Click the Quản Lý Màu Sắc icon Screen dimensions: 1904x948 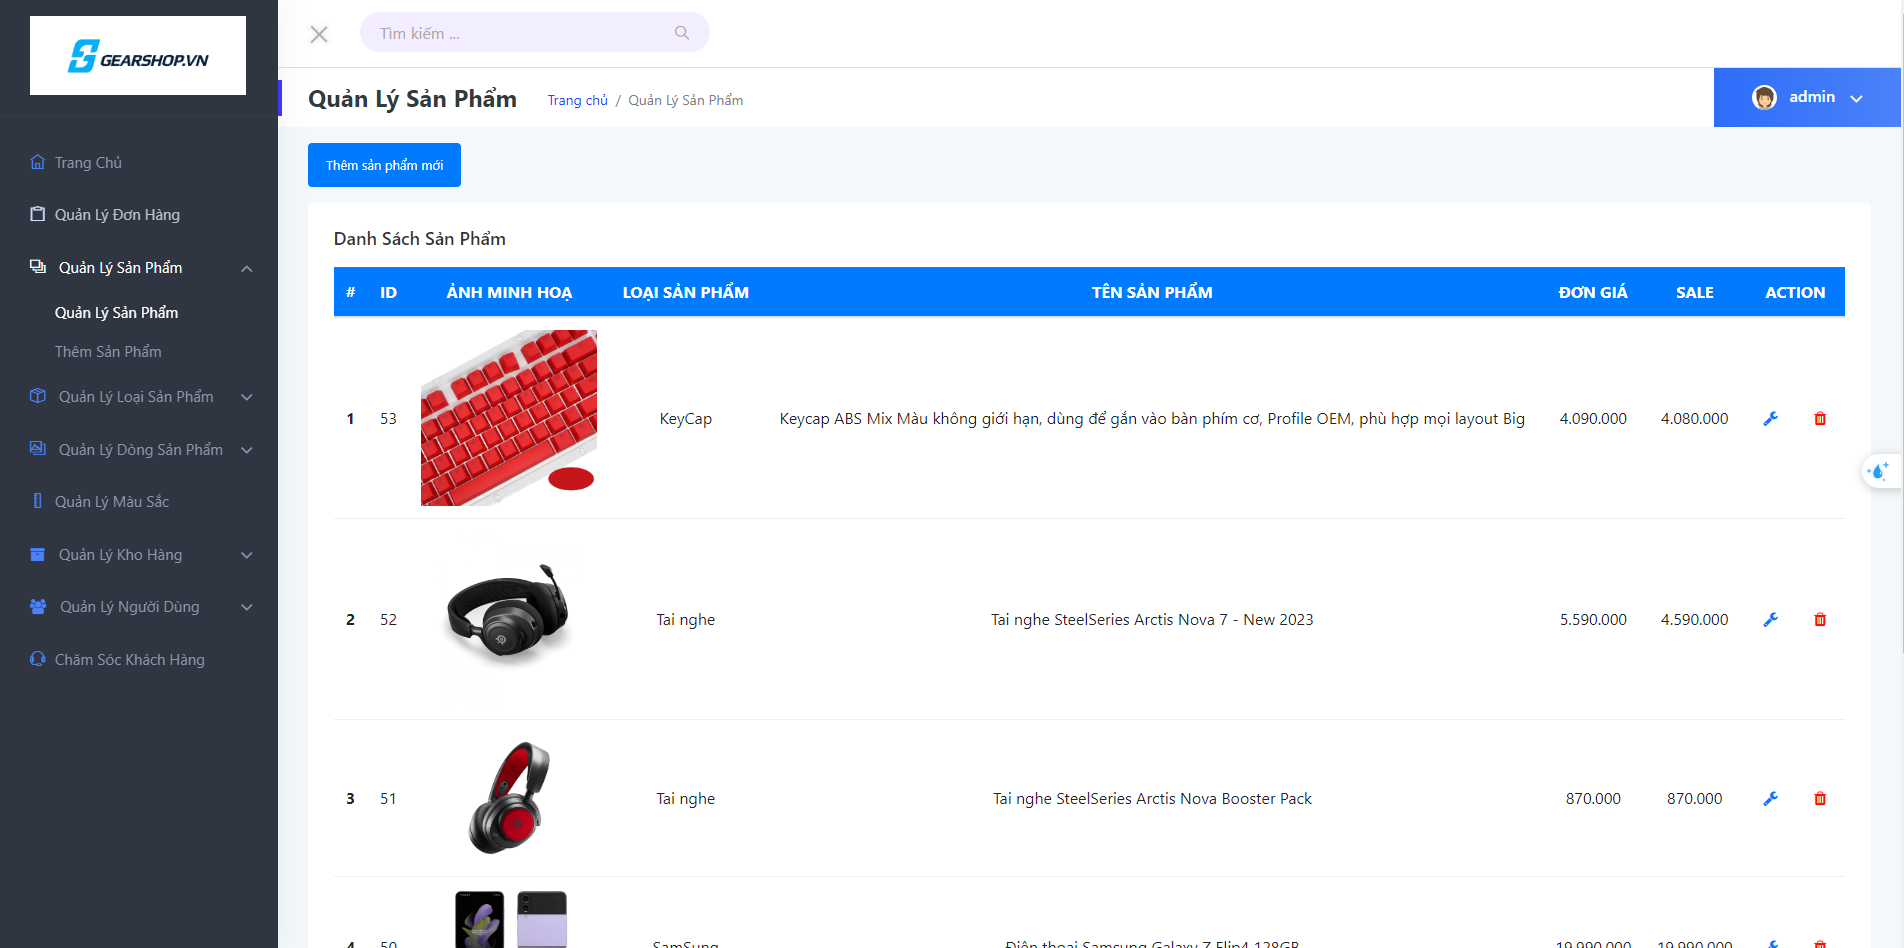click(x=38, y=501)
